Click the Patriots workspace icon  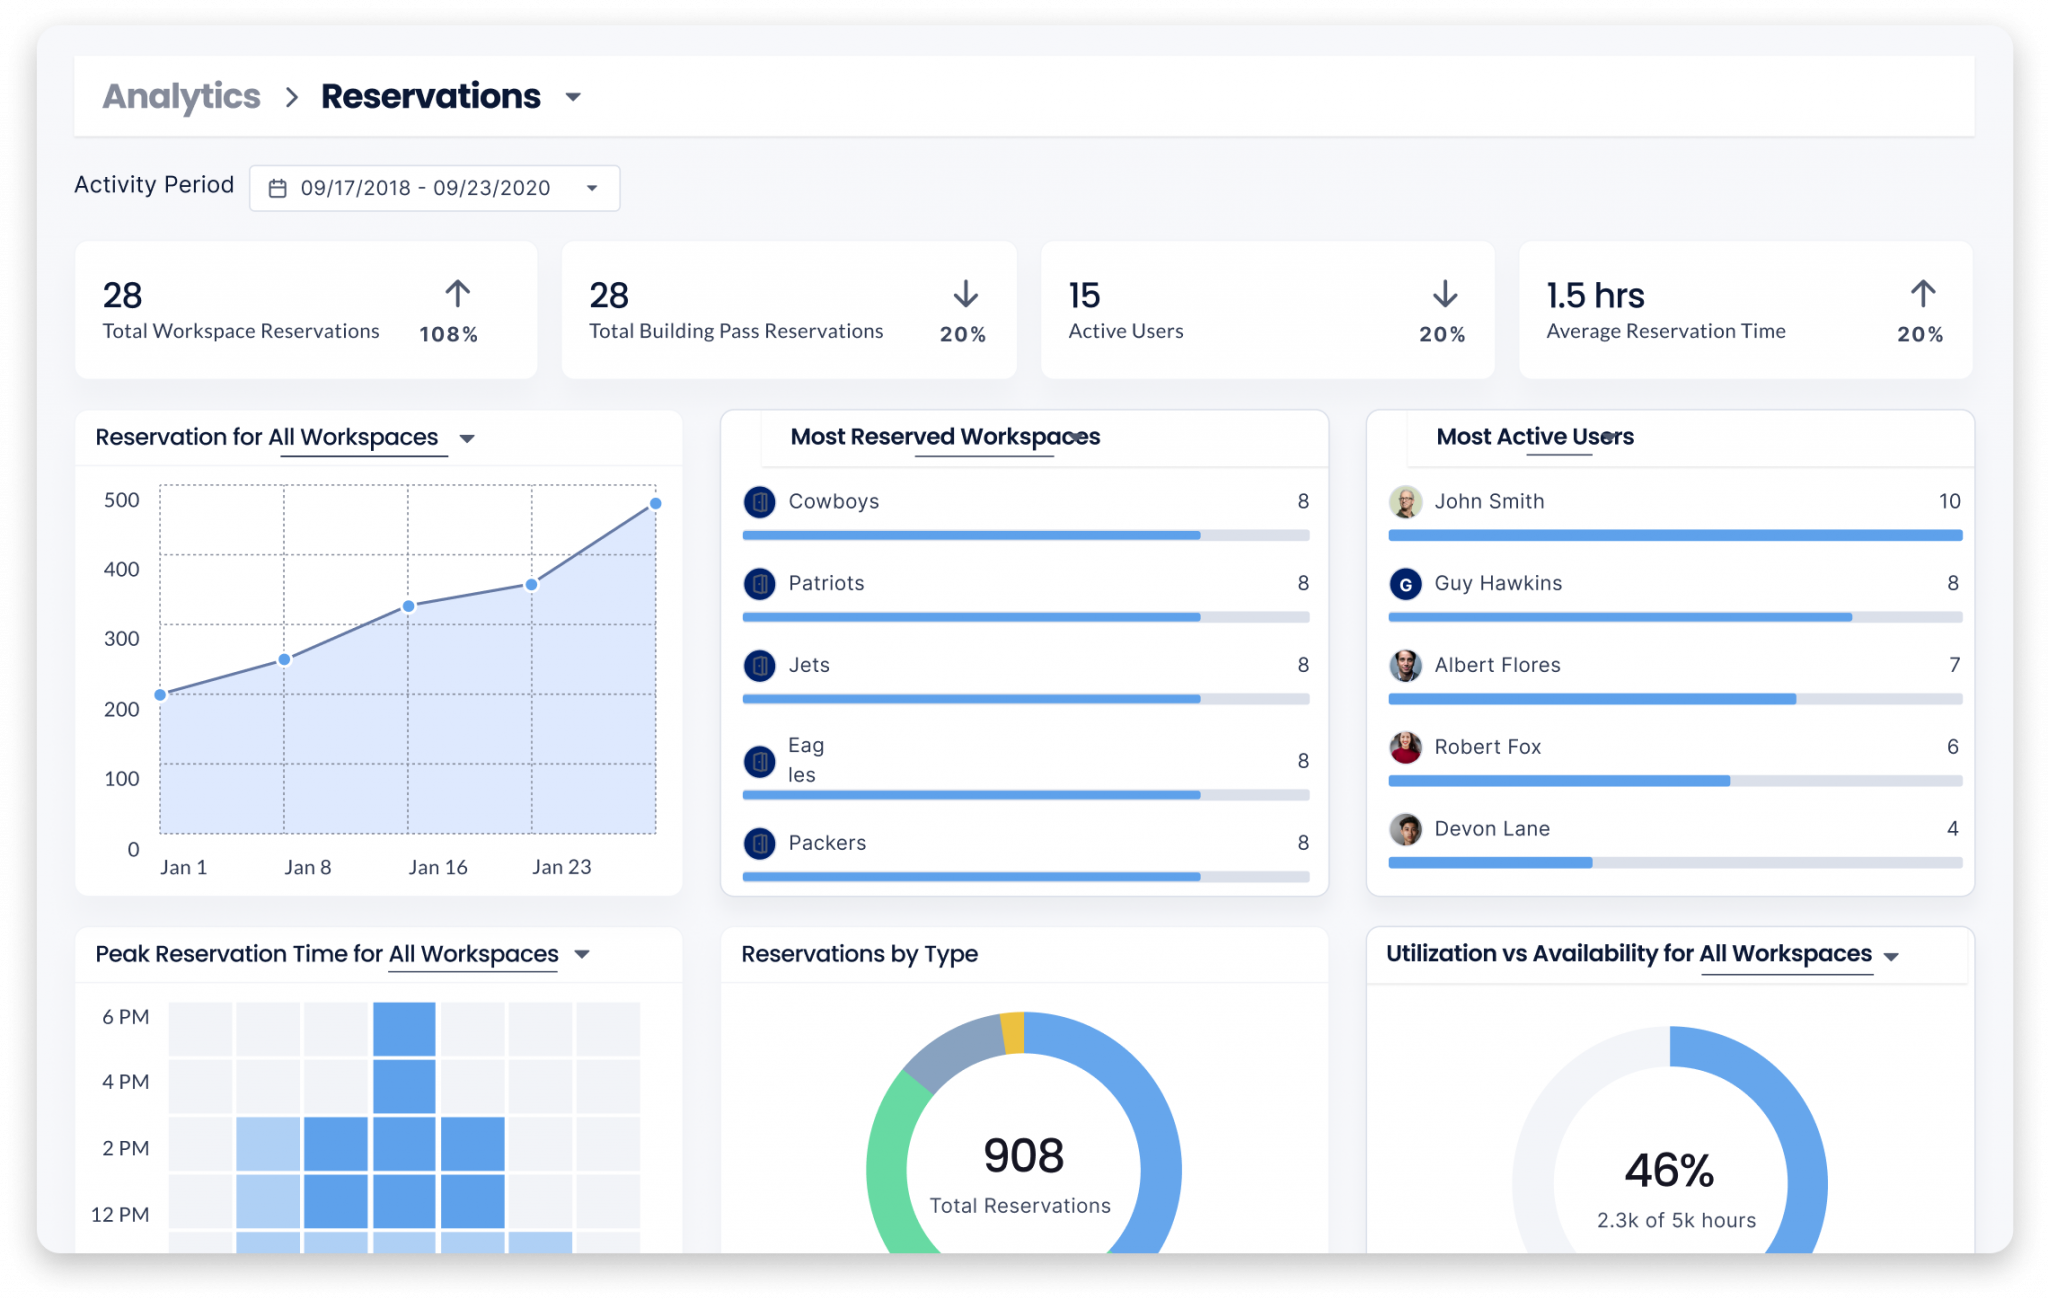point(760,584)
